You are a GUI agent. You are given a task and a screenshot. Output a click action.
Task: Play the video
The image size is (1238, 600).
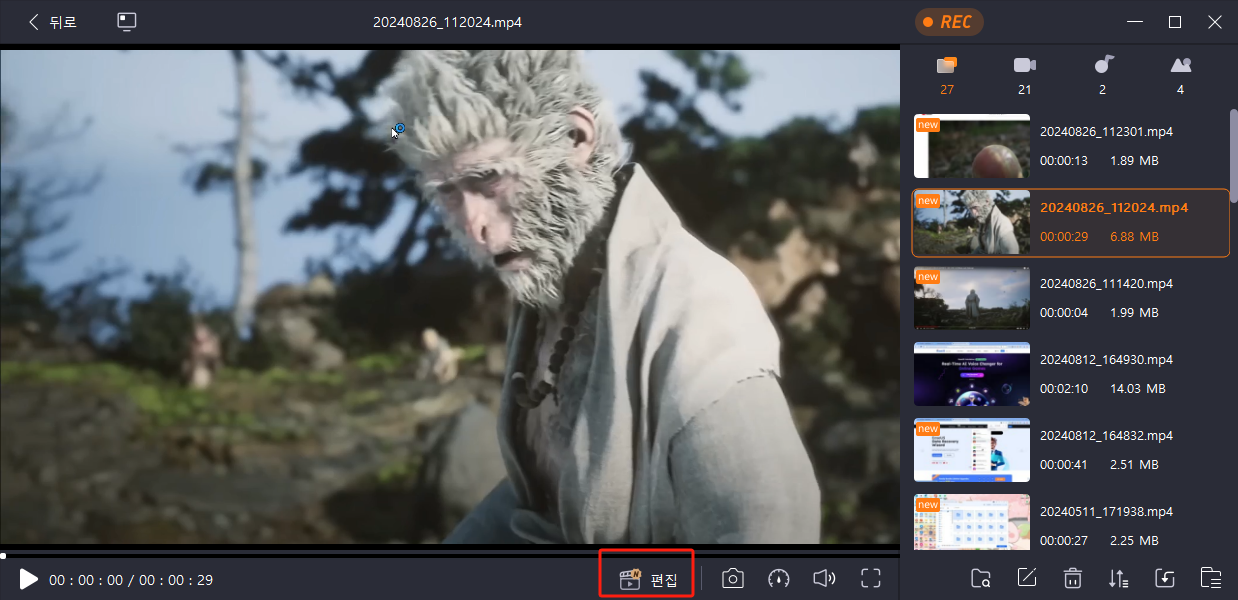28,579
